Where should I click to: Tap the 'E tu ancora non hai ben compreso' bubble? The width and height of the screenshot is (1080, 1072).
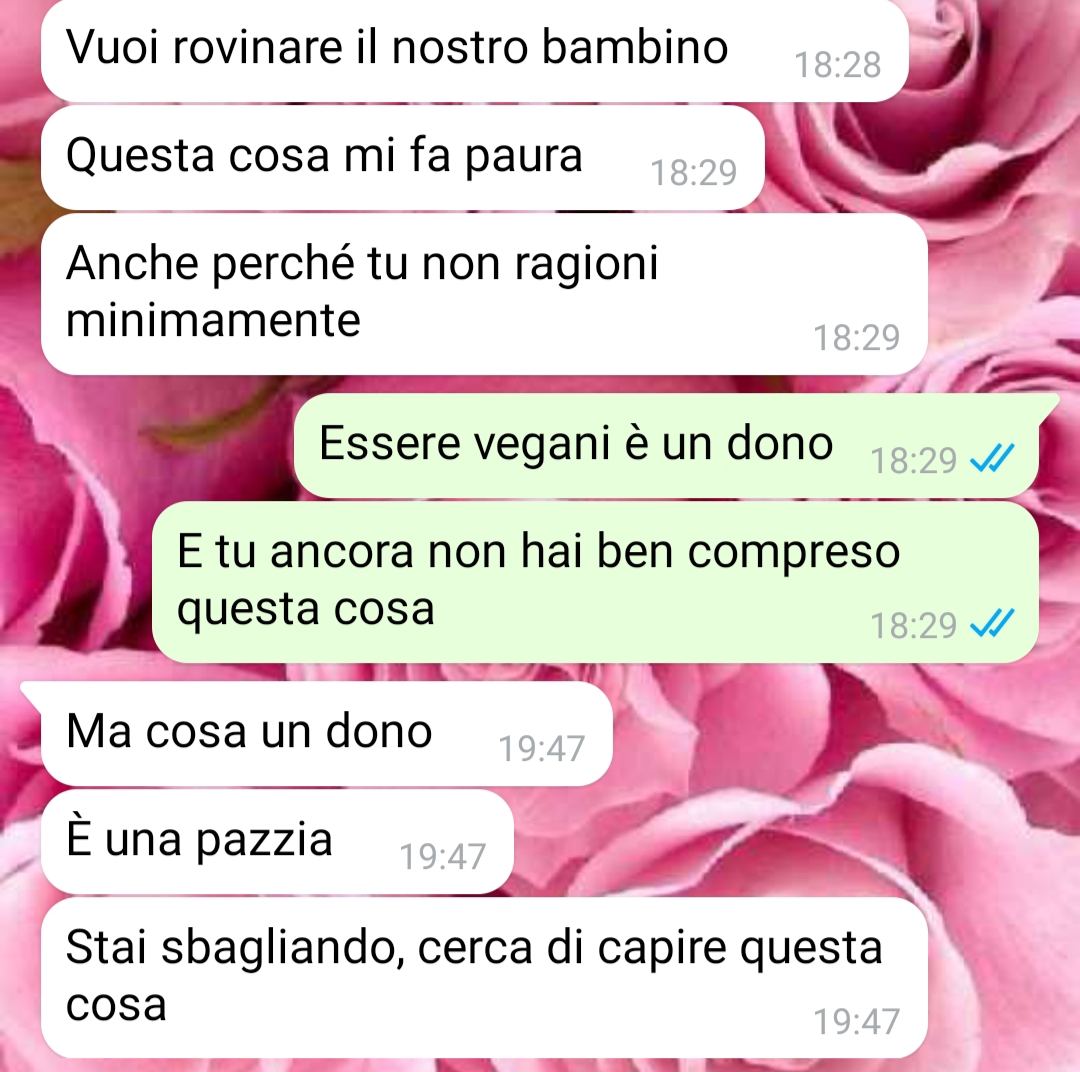click(595, 582)
